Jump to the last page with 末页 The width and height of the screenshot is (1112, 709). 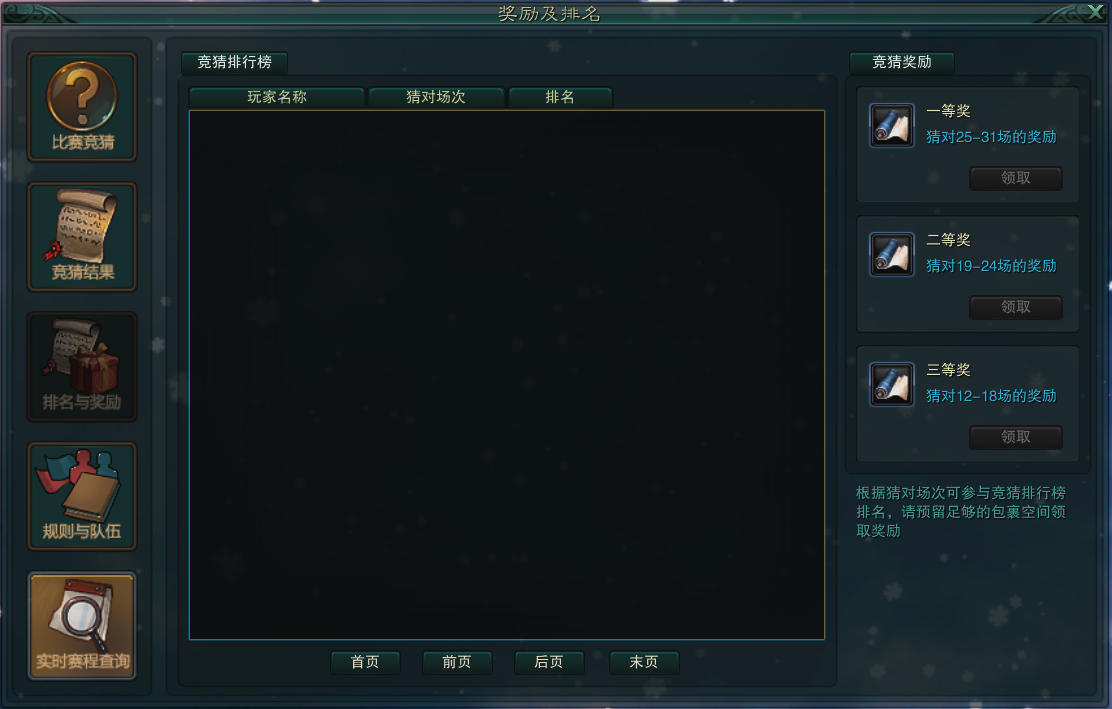click(644, 662)
